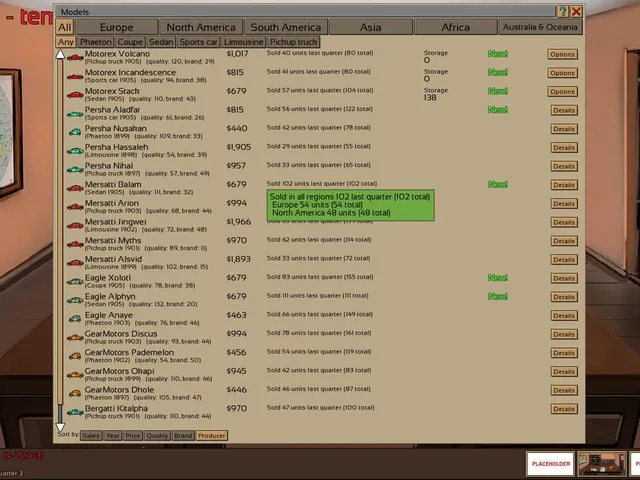Viewport: 640px width, 480px height.
Task: Click the Eagle Anaye phaeton icon
Action: [75, 319]
